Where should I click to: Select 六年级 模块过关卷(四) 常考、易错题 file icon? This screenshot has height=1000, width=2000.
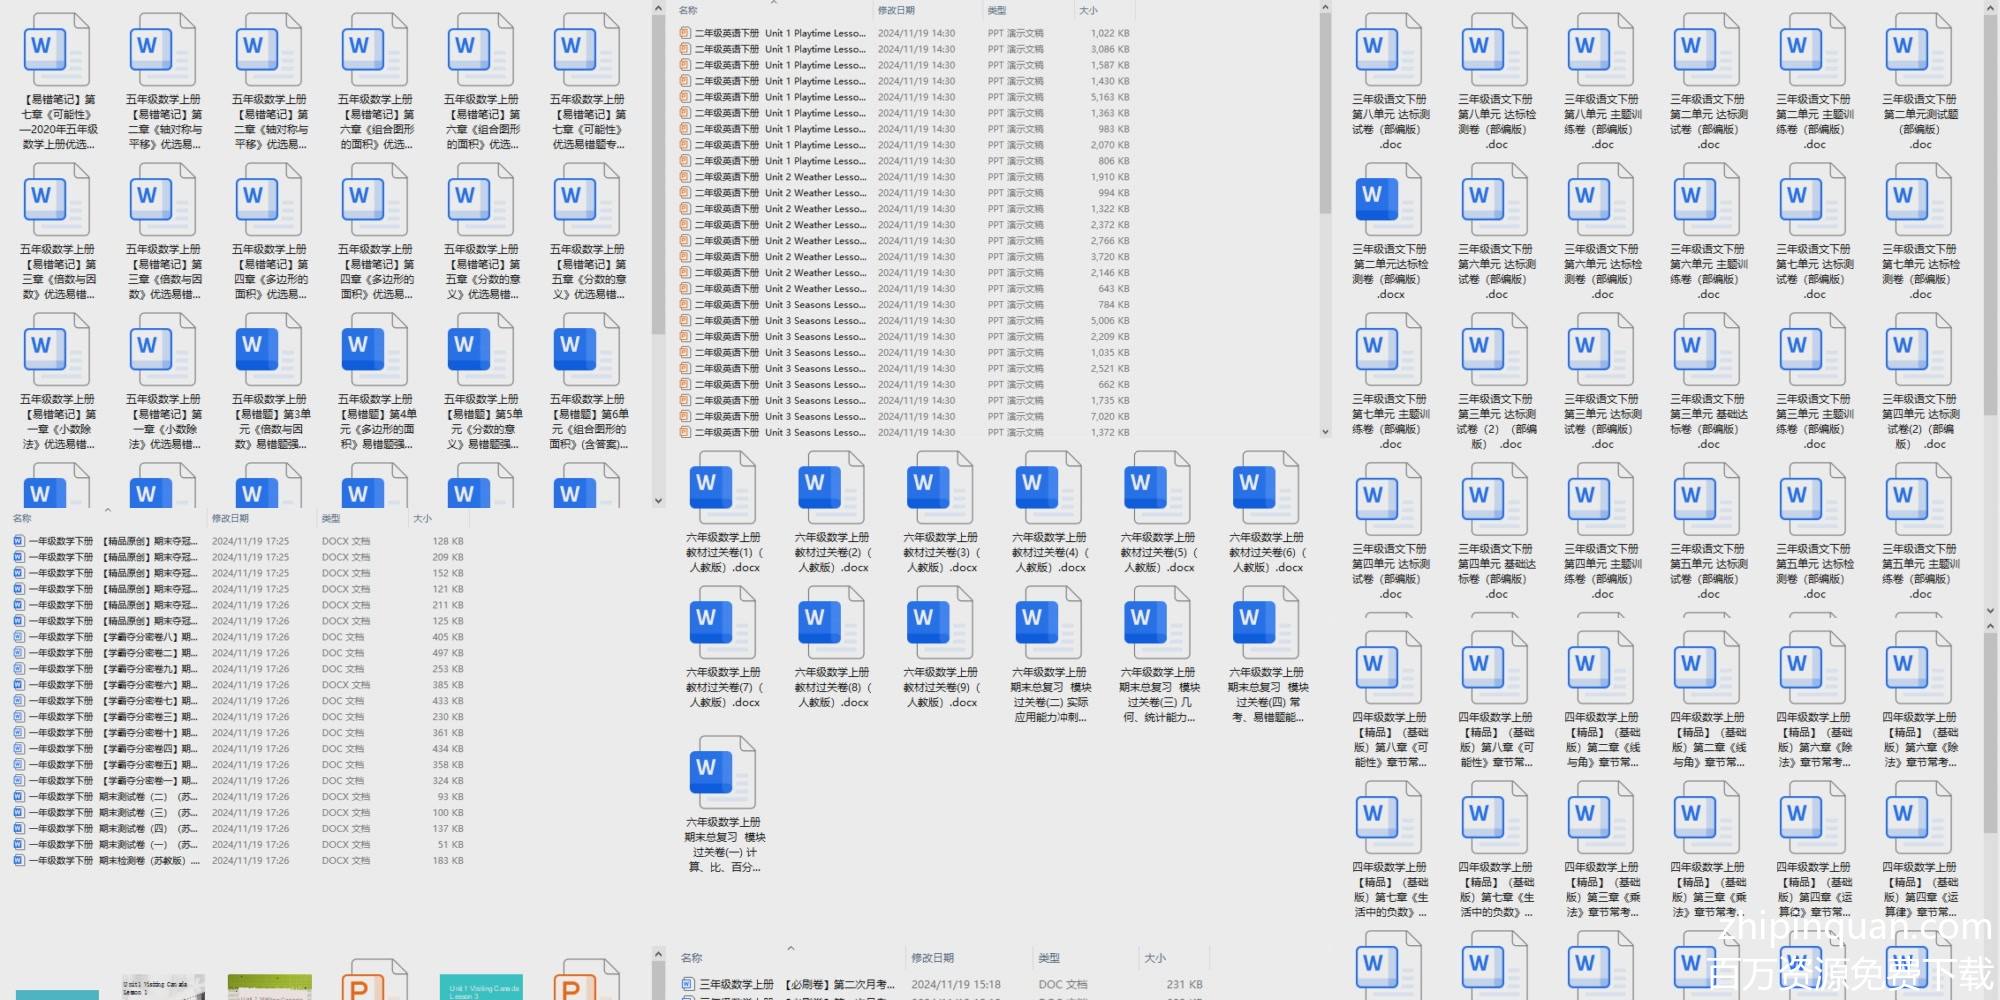click(1266, 622)
